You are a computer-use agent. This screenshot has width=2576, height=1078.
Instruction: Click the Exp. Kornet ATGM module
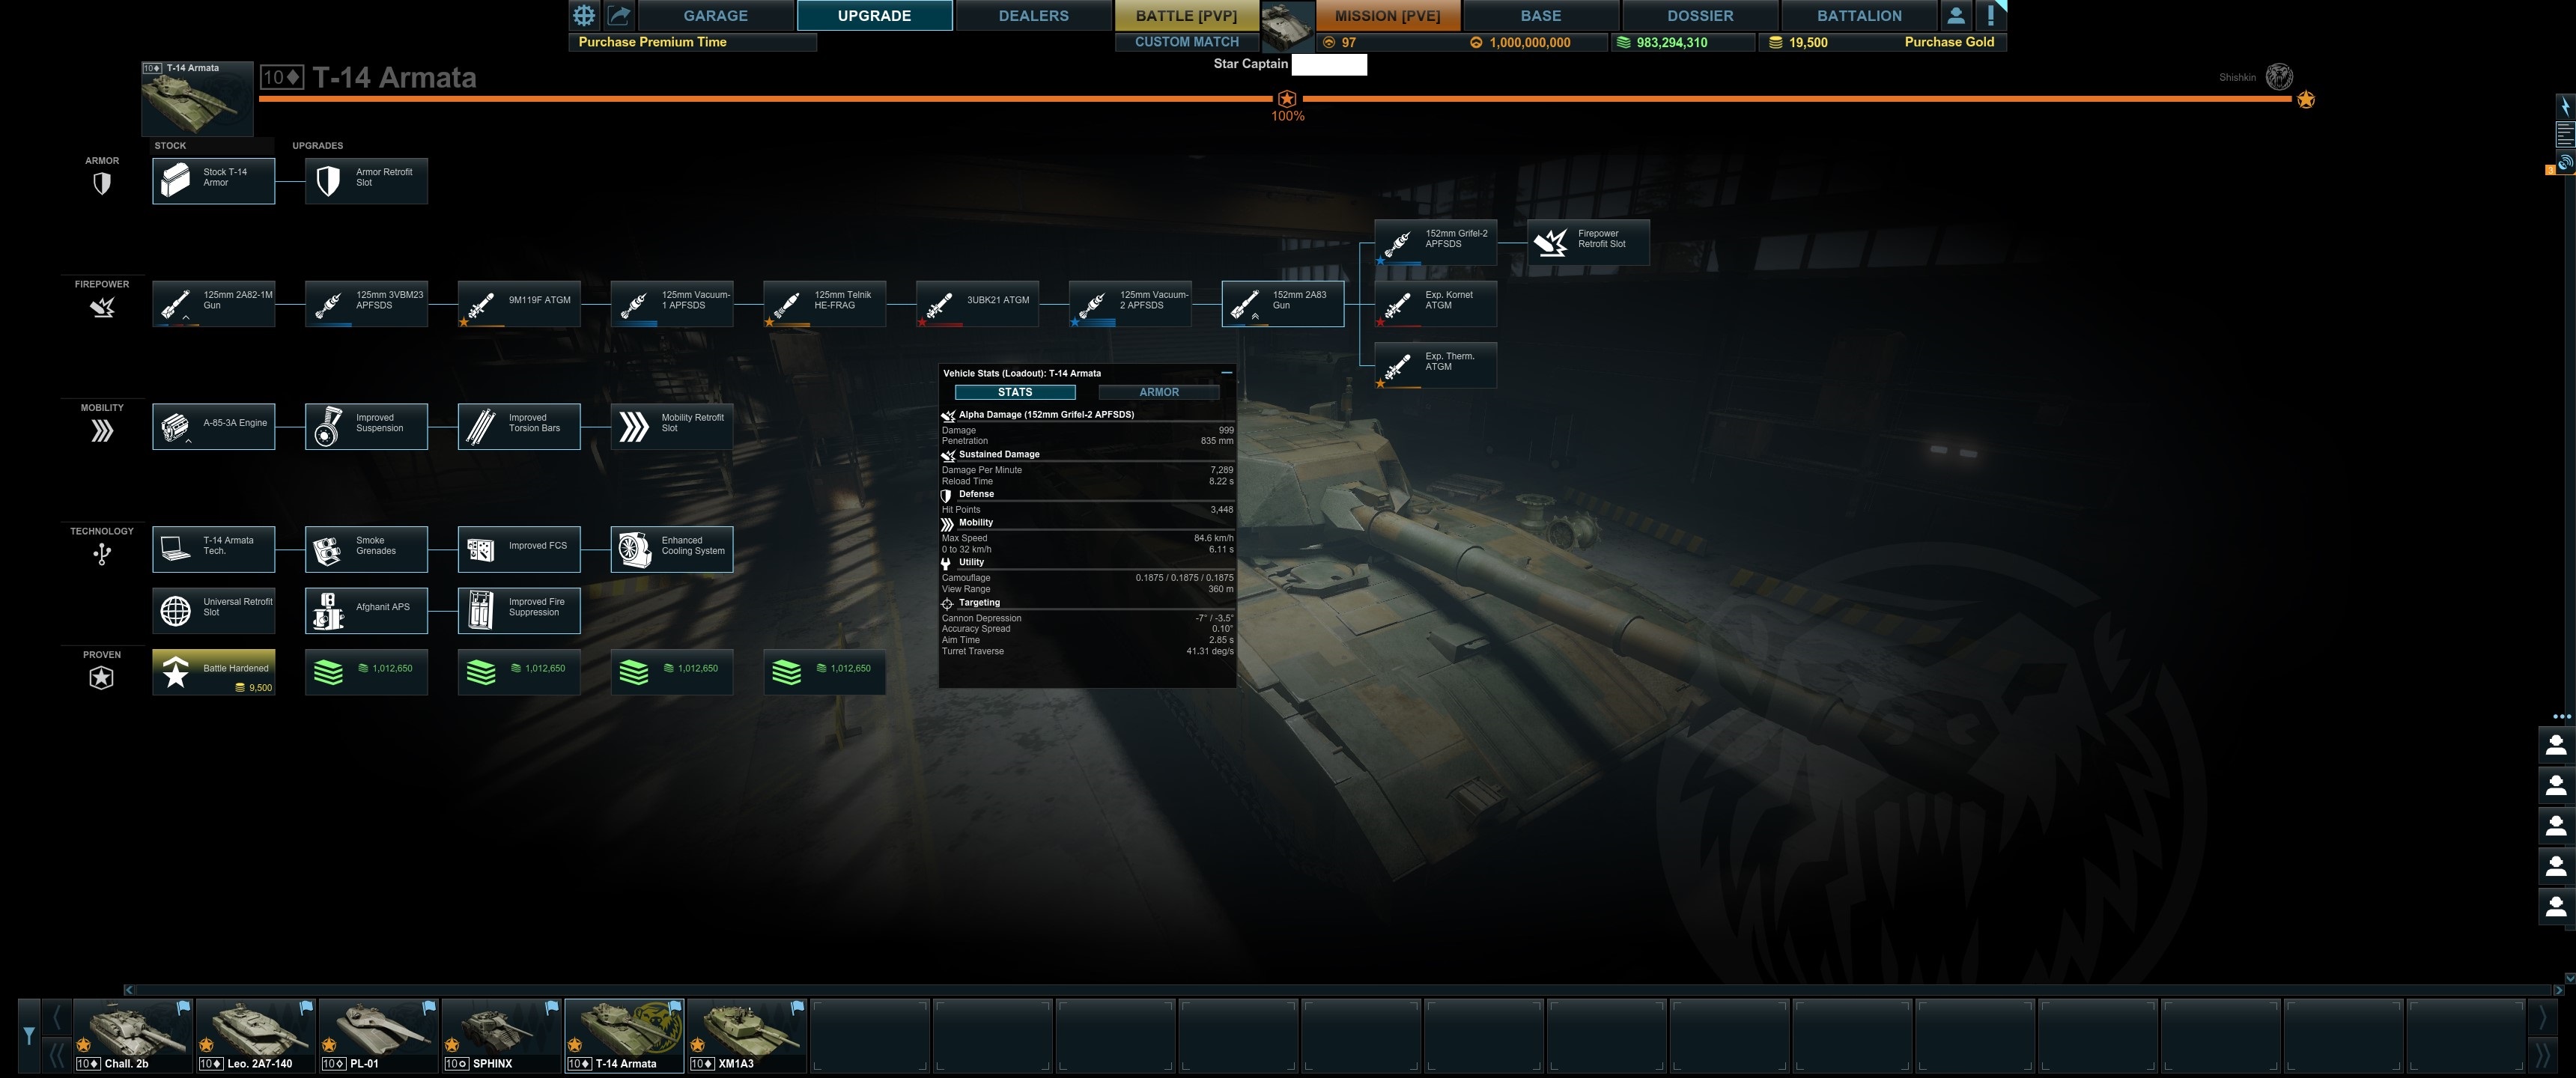pos(1435,304)
